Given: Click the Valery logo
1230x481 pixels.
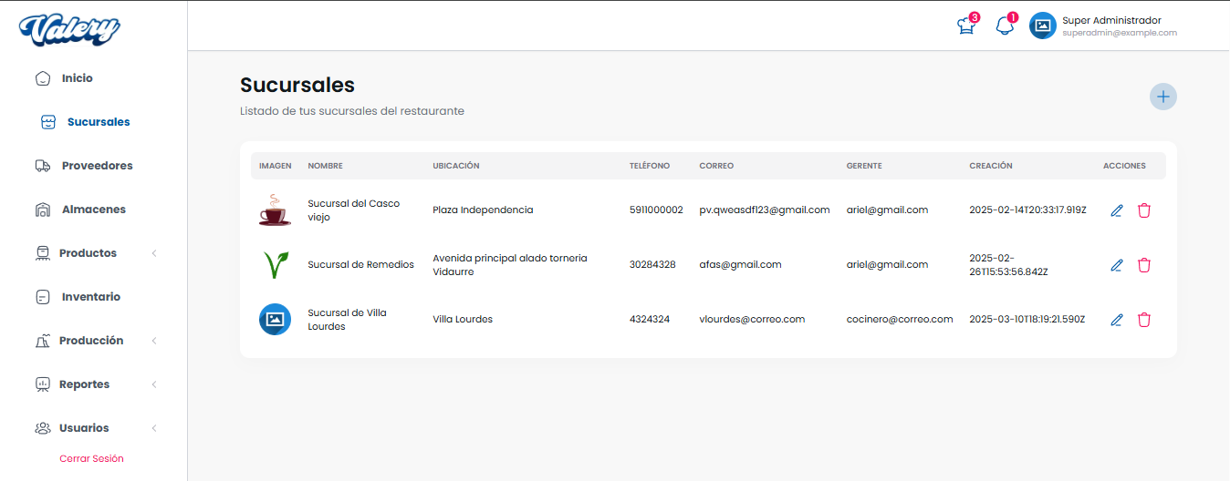Looking at the screenshot, I should click(x=69, y=29).
